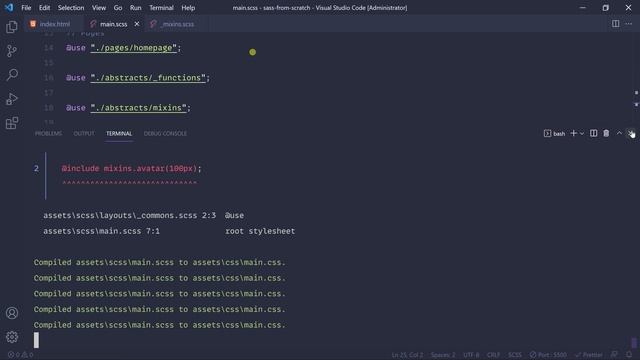Click the terminal scrollbar thumb
The height and width of the screenshot is (360, 640).
pos(634,342)
